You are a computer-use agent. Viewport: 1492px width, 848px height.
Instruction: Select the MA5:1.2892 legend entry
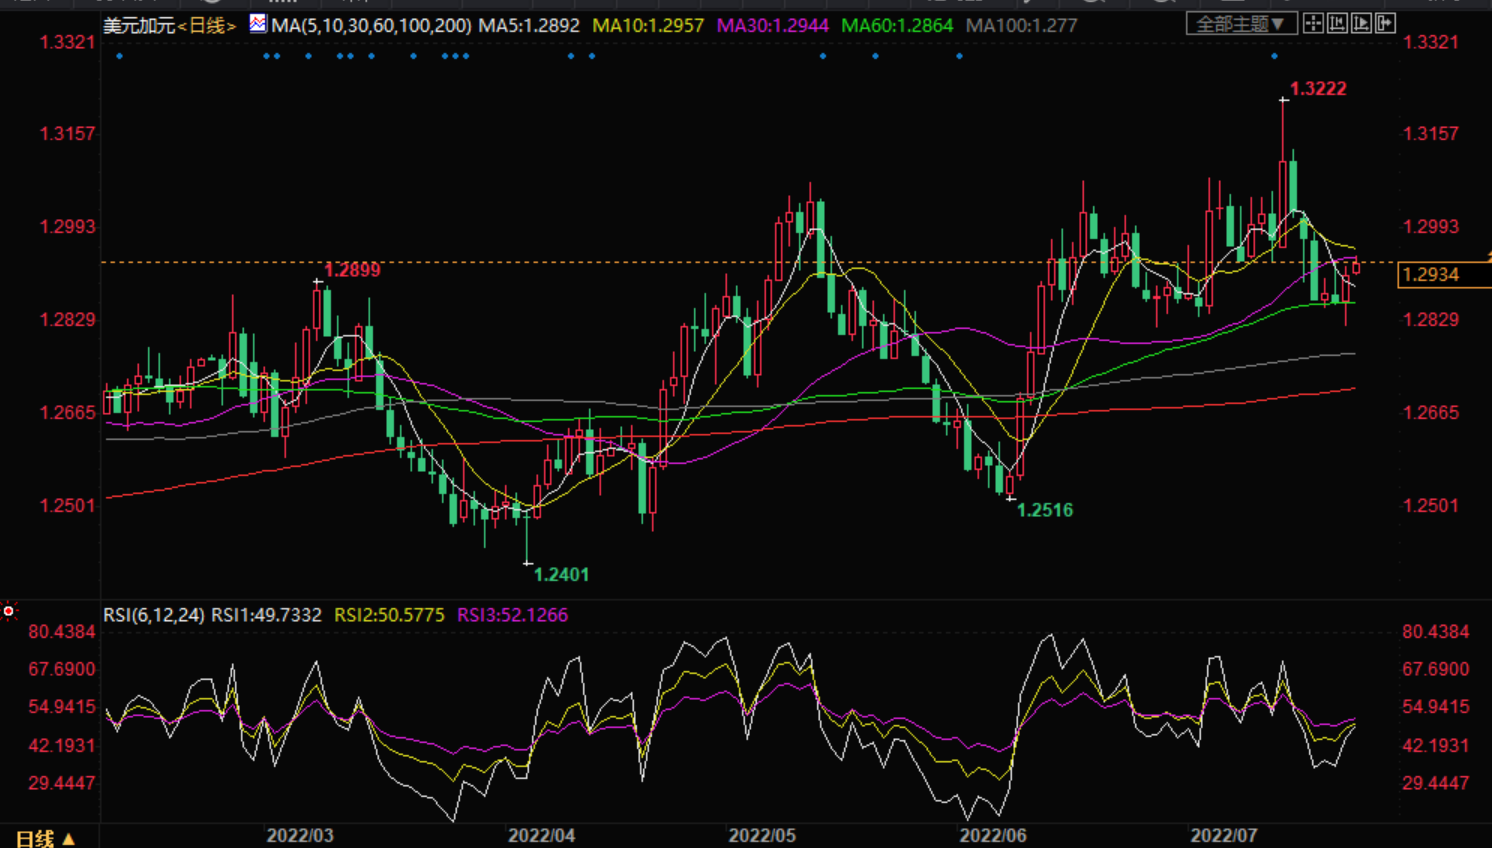(529, 25)
